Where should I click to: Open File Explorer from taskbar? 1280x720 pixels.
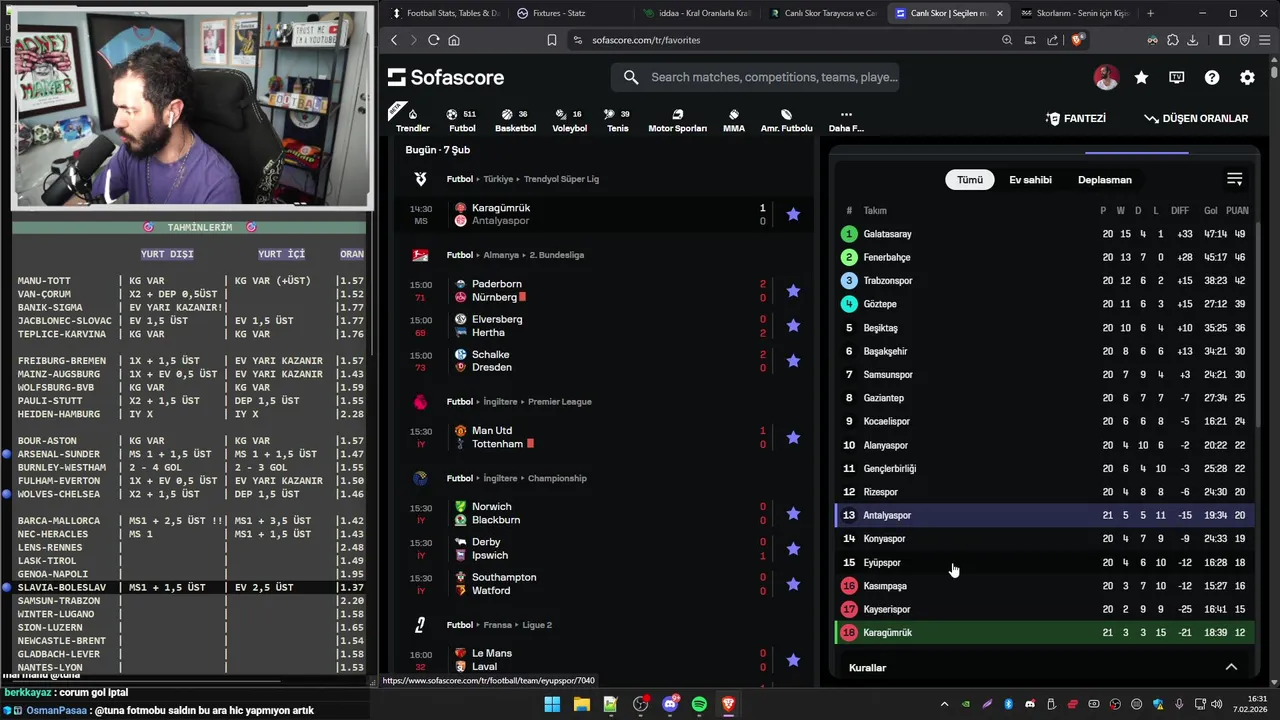coord(581,704)
